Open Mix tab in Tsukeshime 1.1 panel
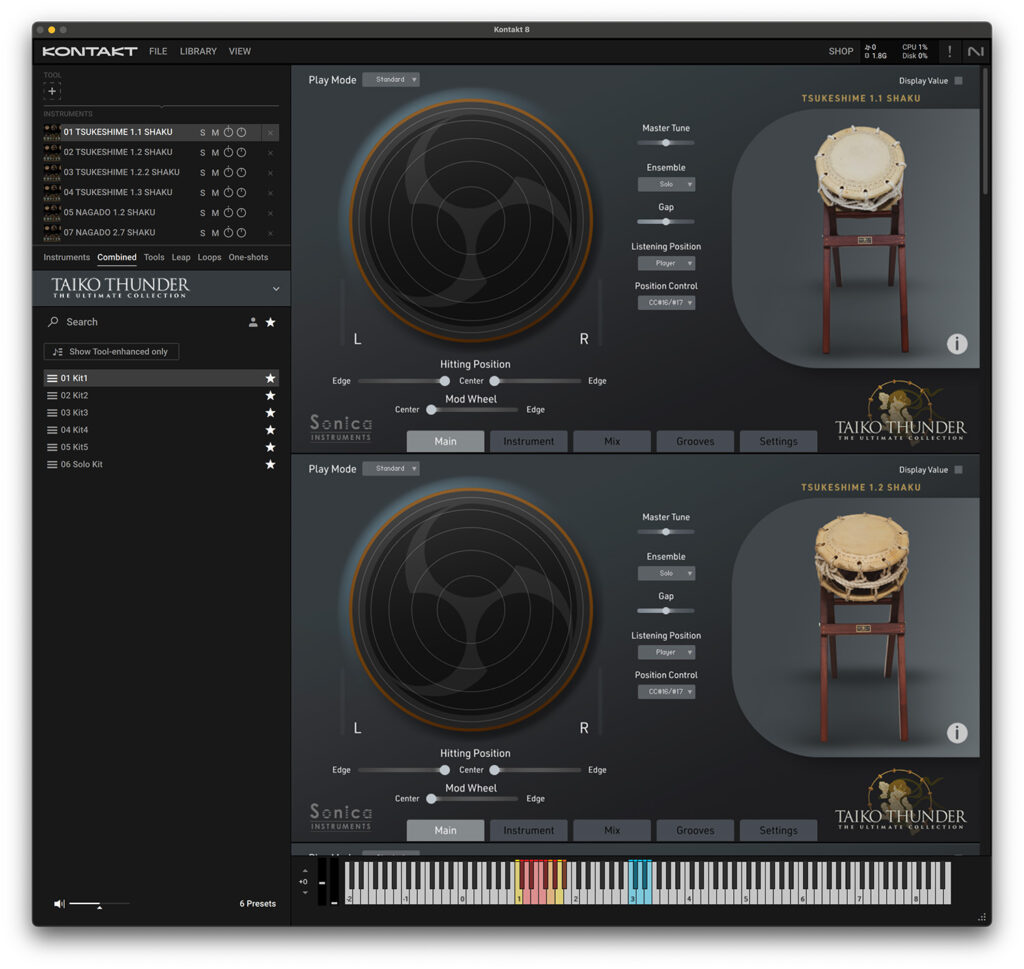1024x969 pixels. click(x=612, y=441)
